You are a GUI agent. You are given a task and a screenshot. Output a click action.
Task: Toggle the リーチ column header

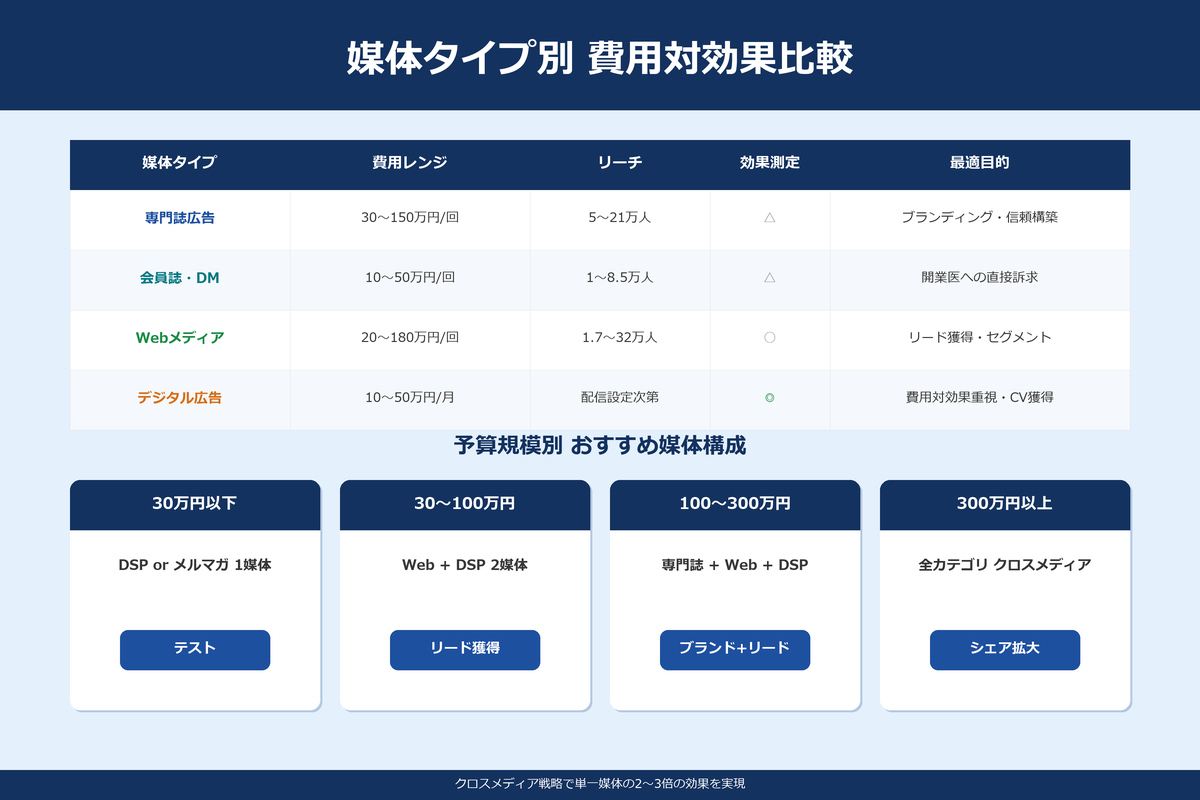point(619,164)
